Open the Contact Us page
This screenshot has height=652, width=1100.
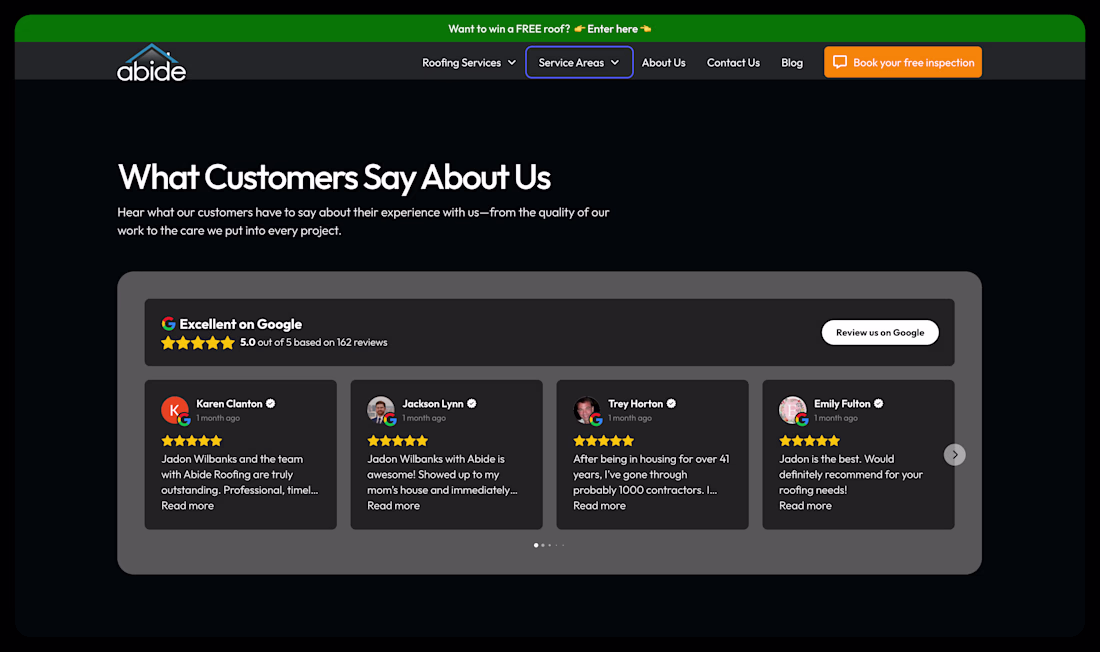[x=733, y=62]
